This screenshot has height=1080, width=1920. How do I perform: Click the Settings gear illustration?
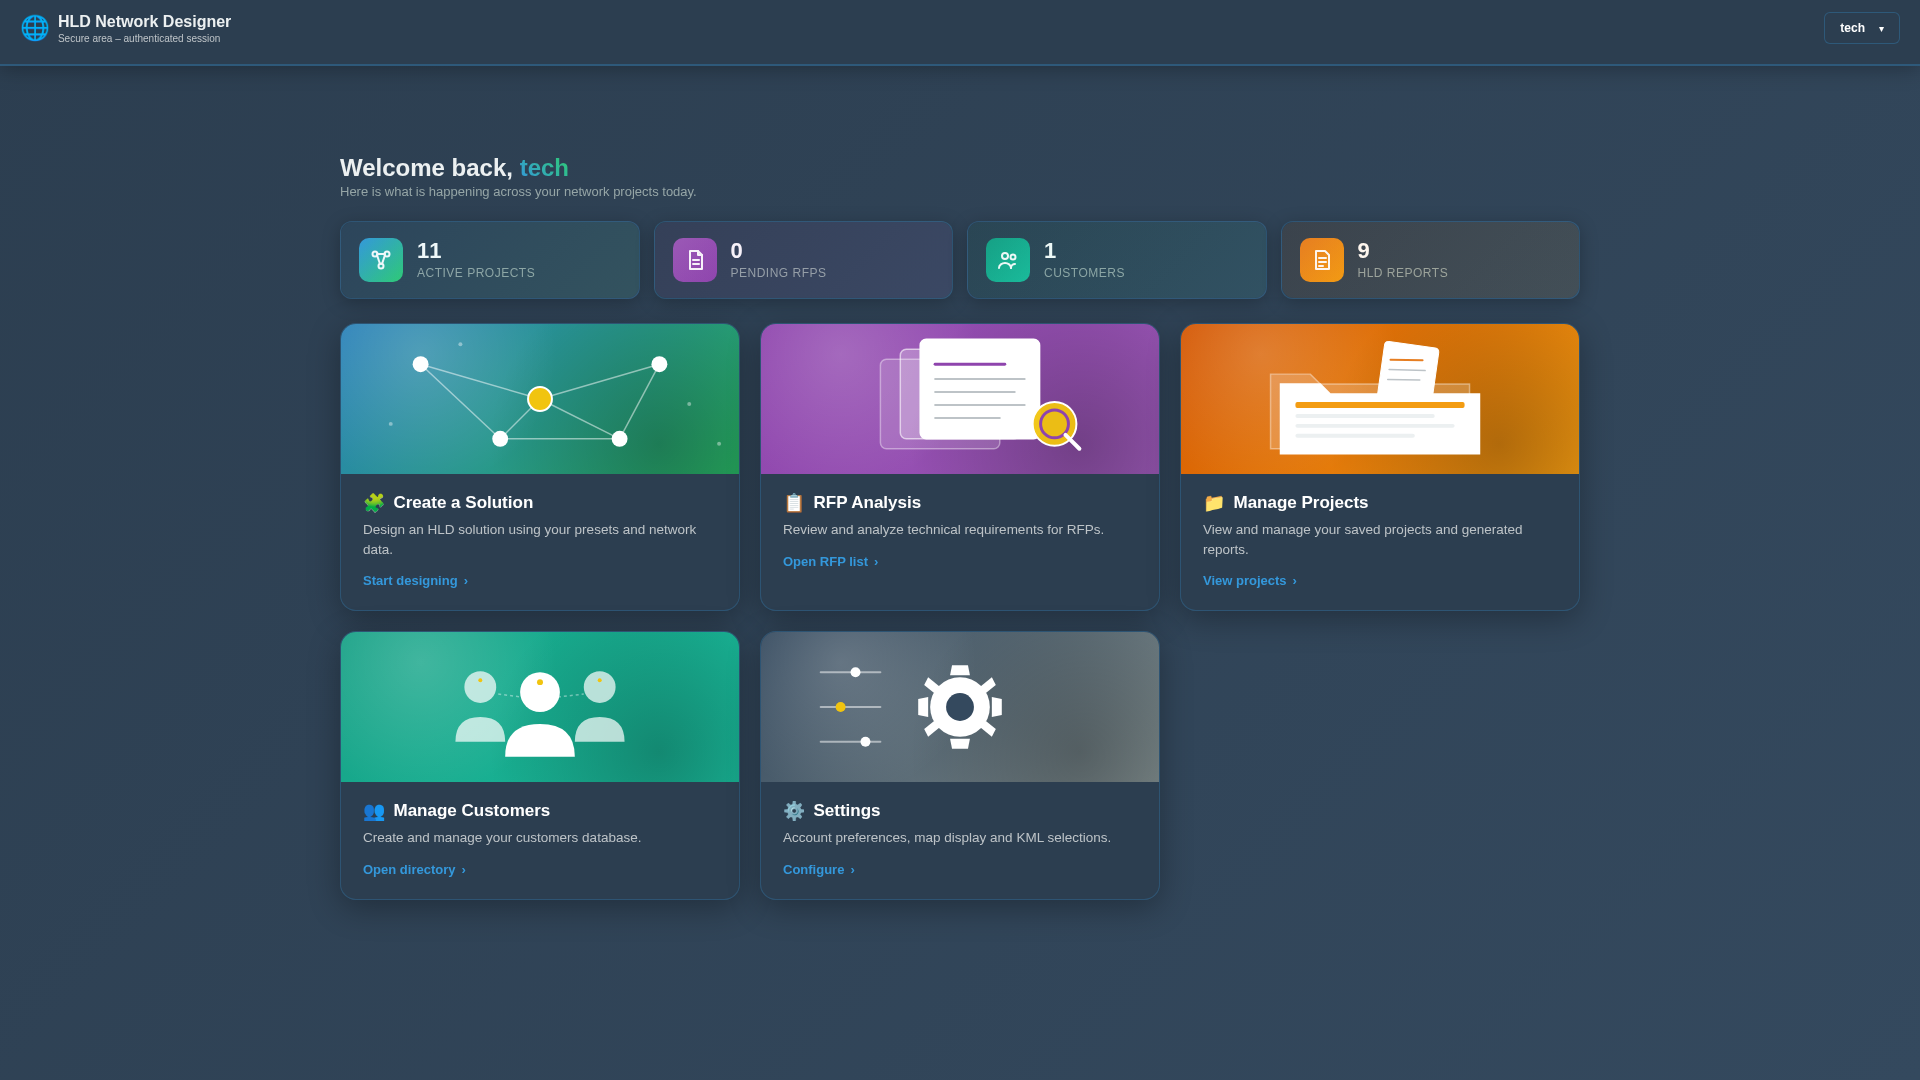(x=960, y=707)
